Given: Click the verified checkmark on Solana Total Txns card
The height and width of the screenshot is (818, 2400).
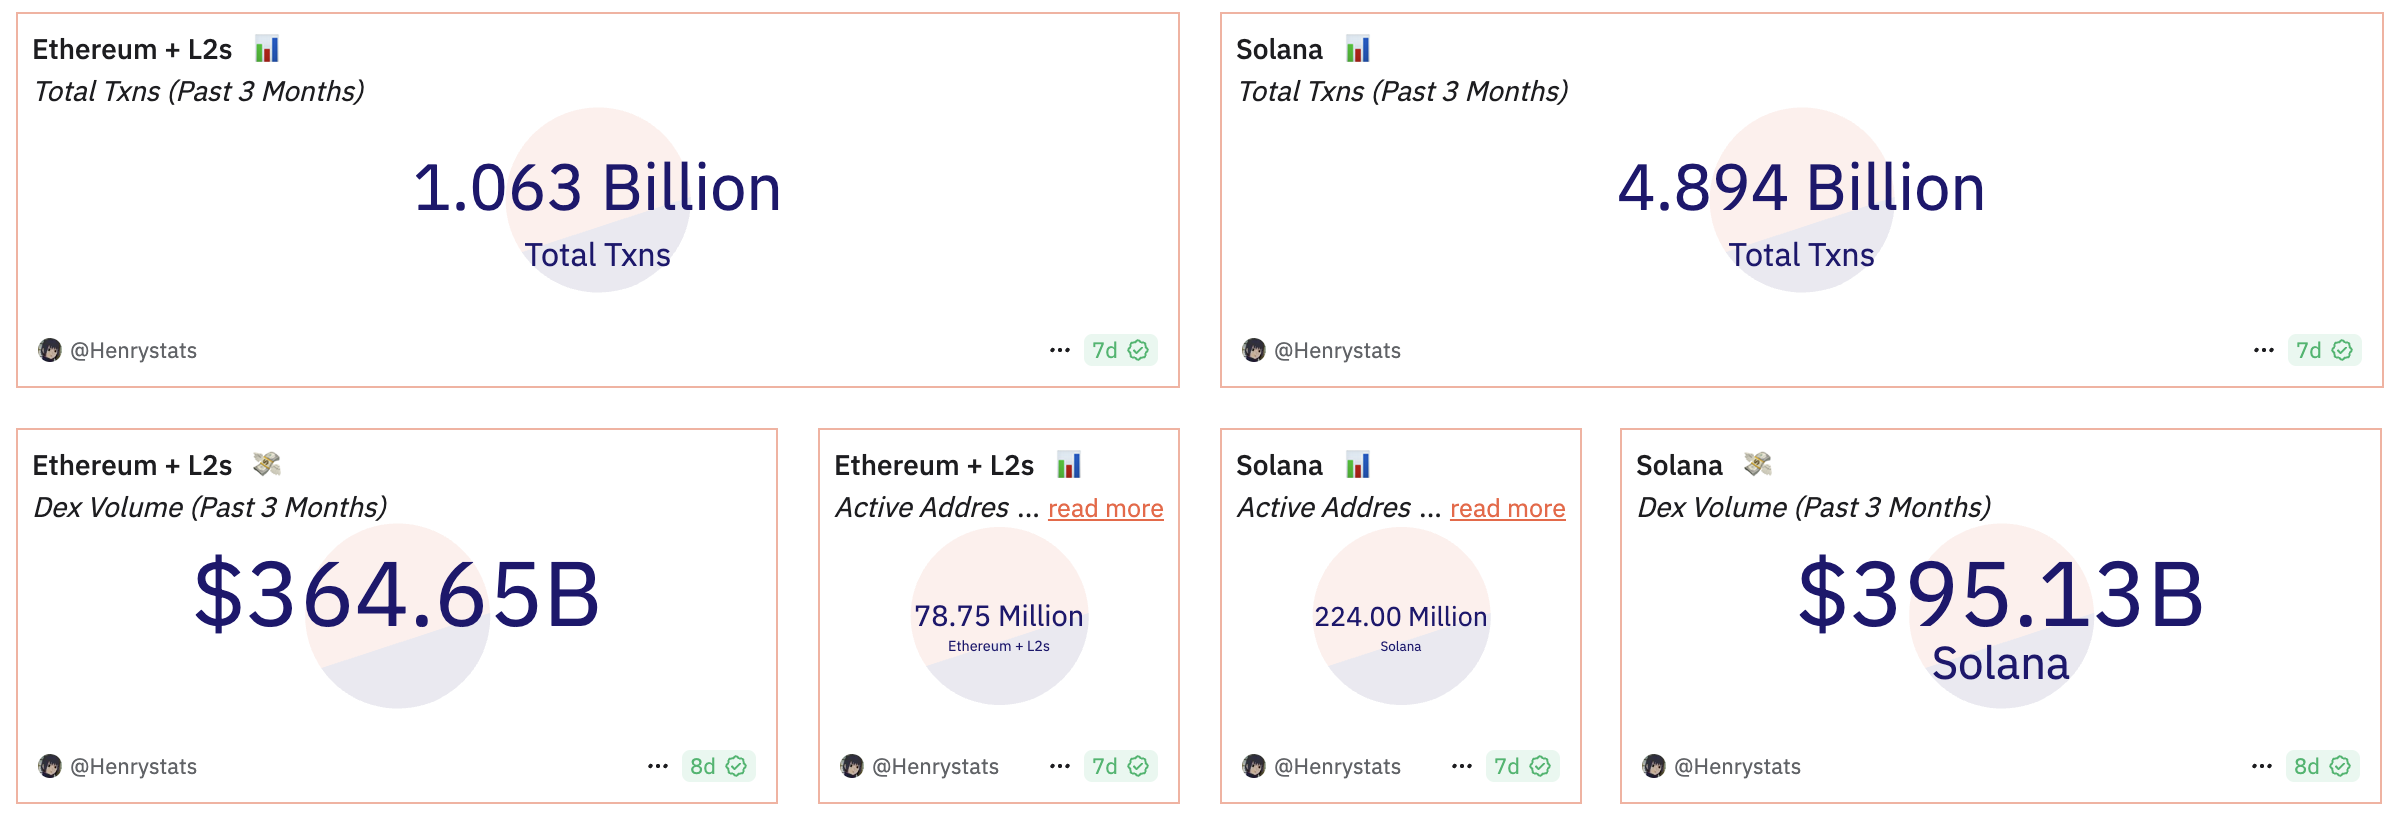Looking at the screenshot, I should tap(2343, 350).
